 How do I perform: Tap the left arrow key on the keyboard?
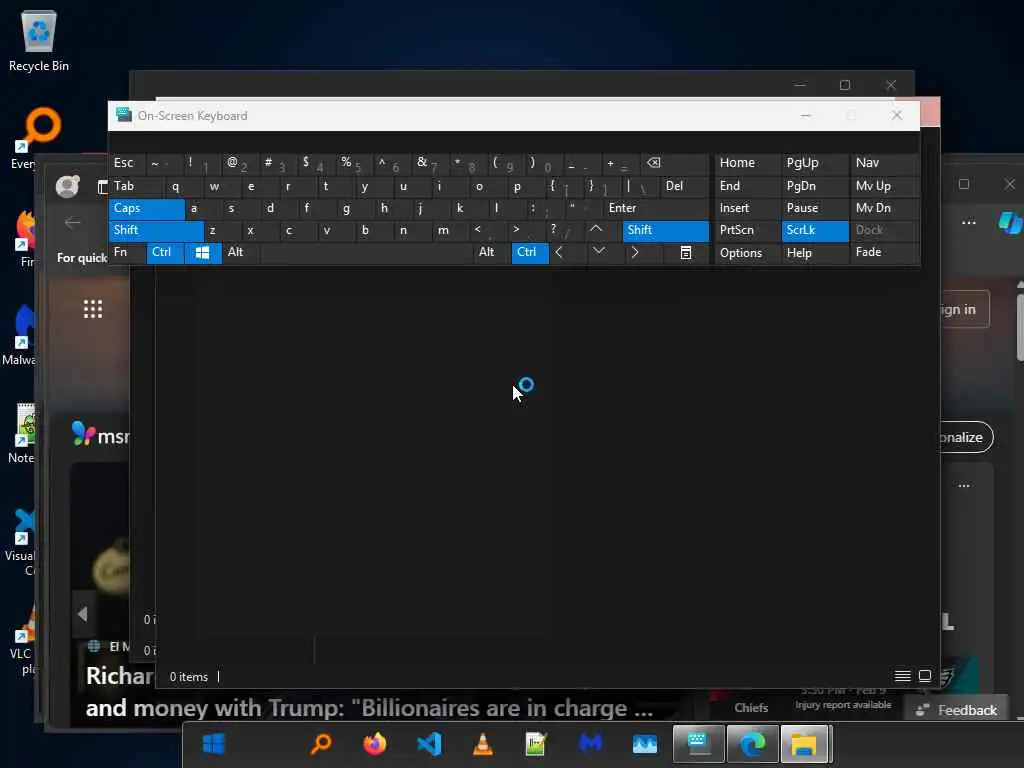[559, 252]
